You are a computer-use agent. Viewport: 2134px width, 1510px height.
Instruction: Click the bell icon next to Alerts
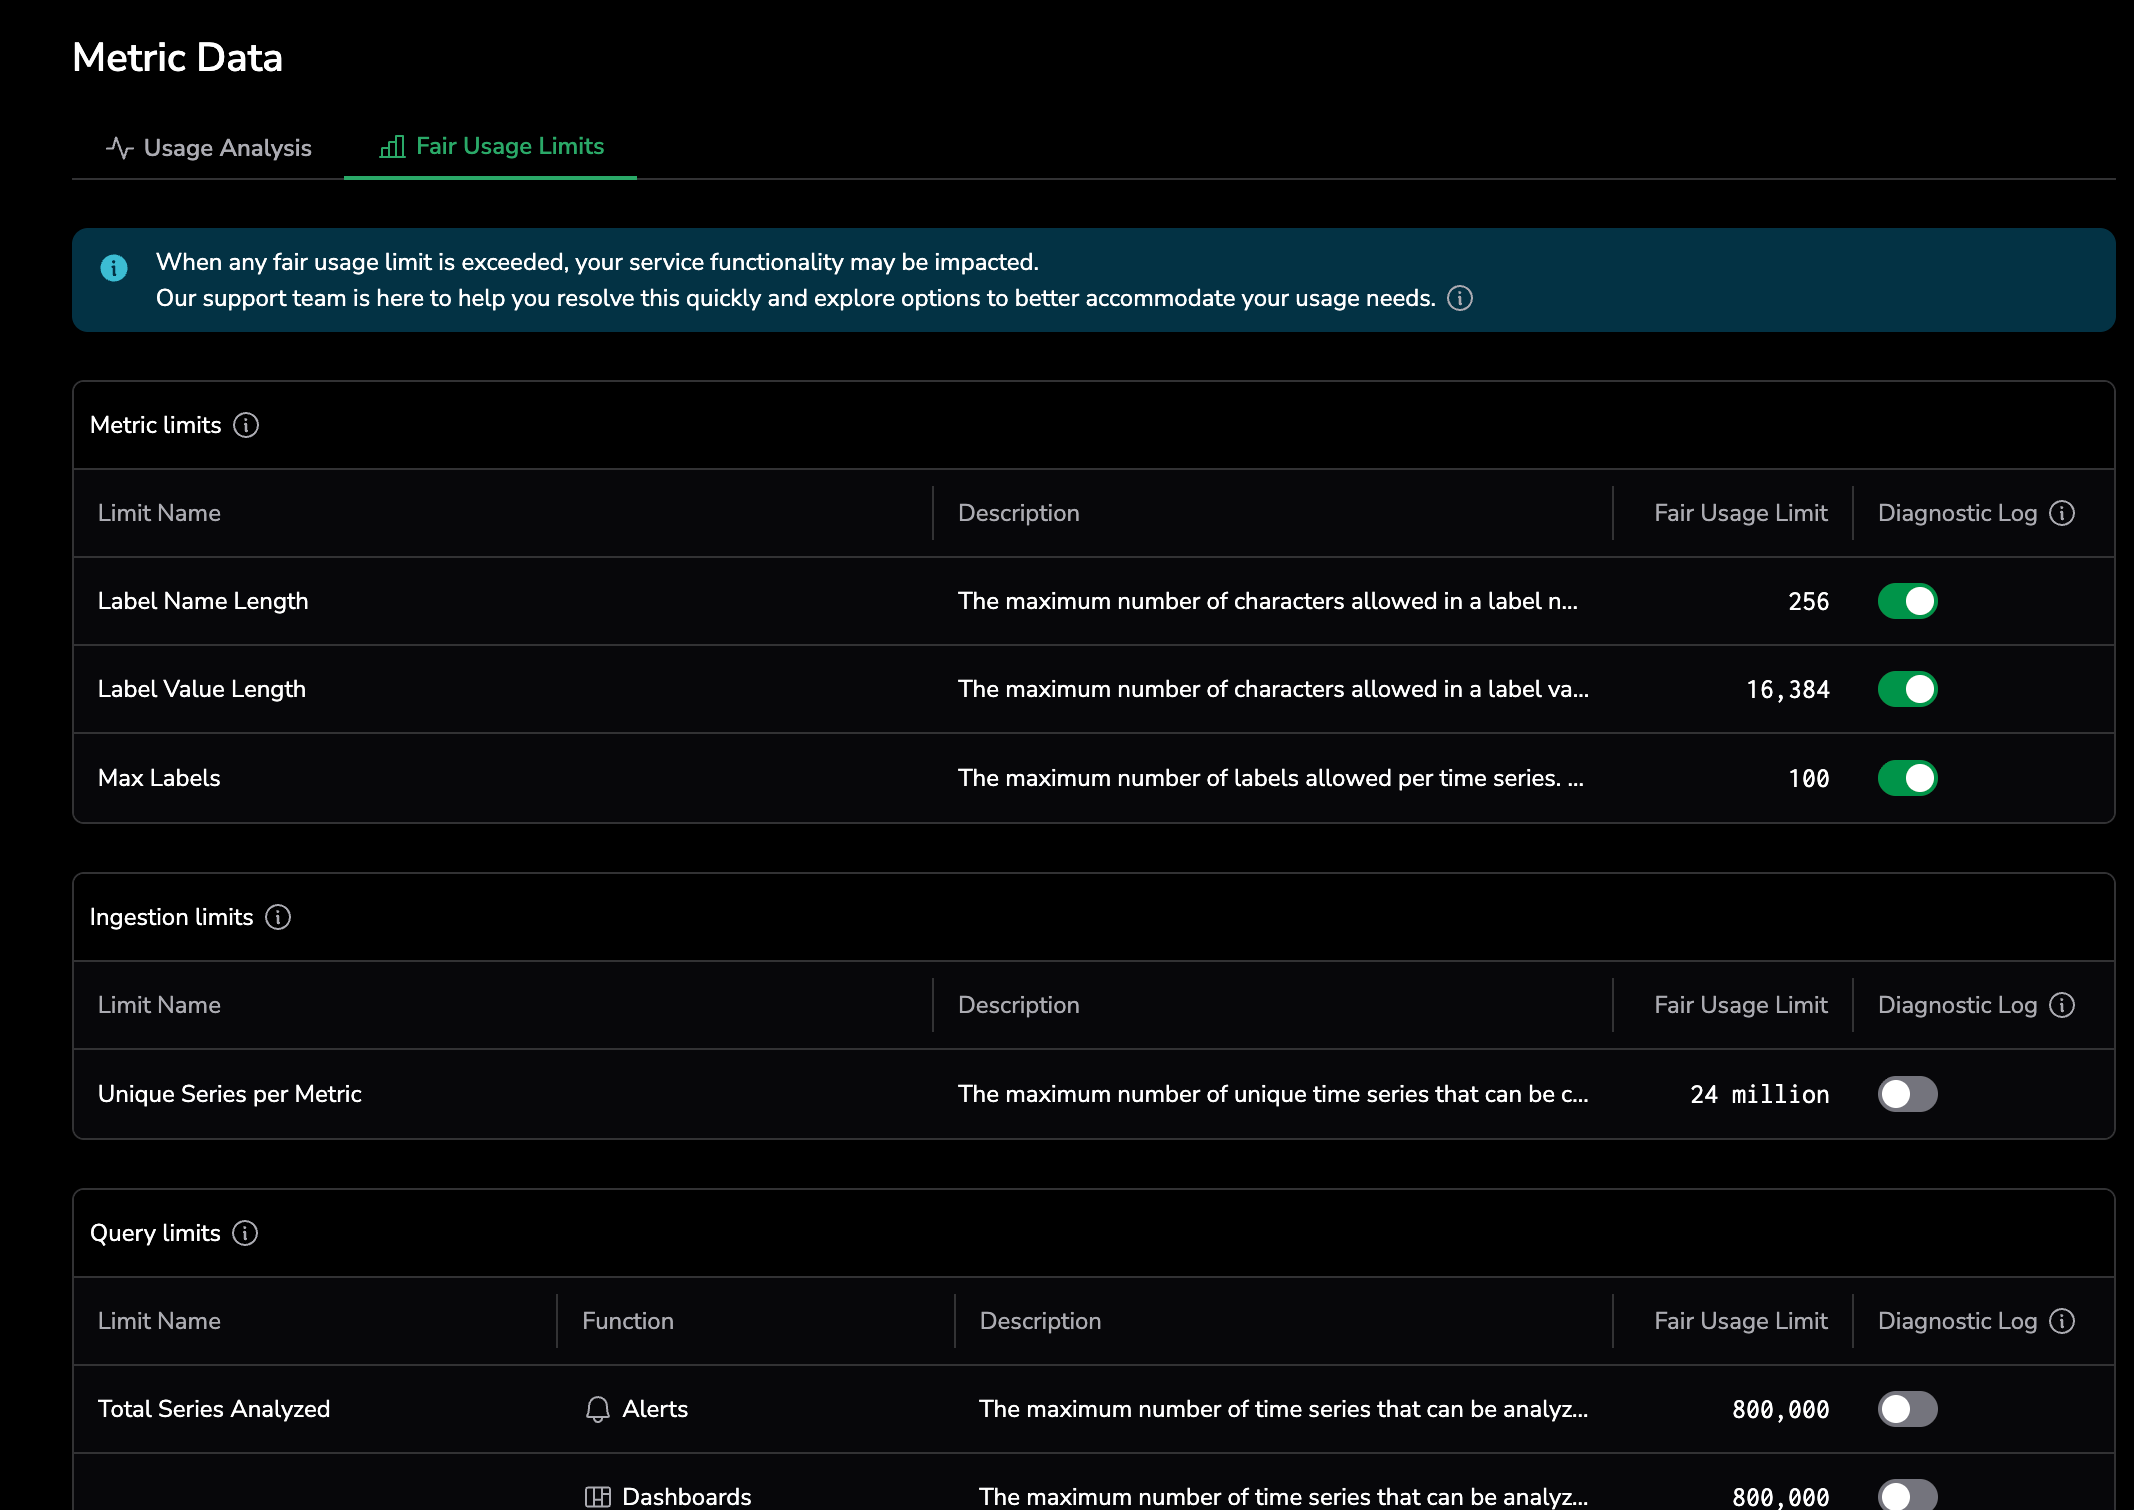pyautogui.click(x=597, y=1409)
